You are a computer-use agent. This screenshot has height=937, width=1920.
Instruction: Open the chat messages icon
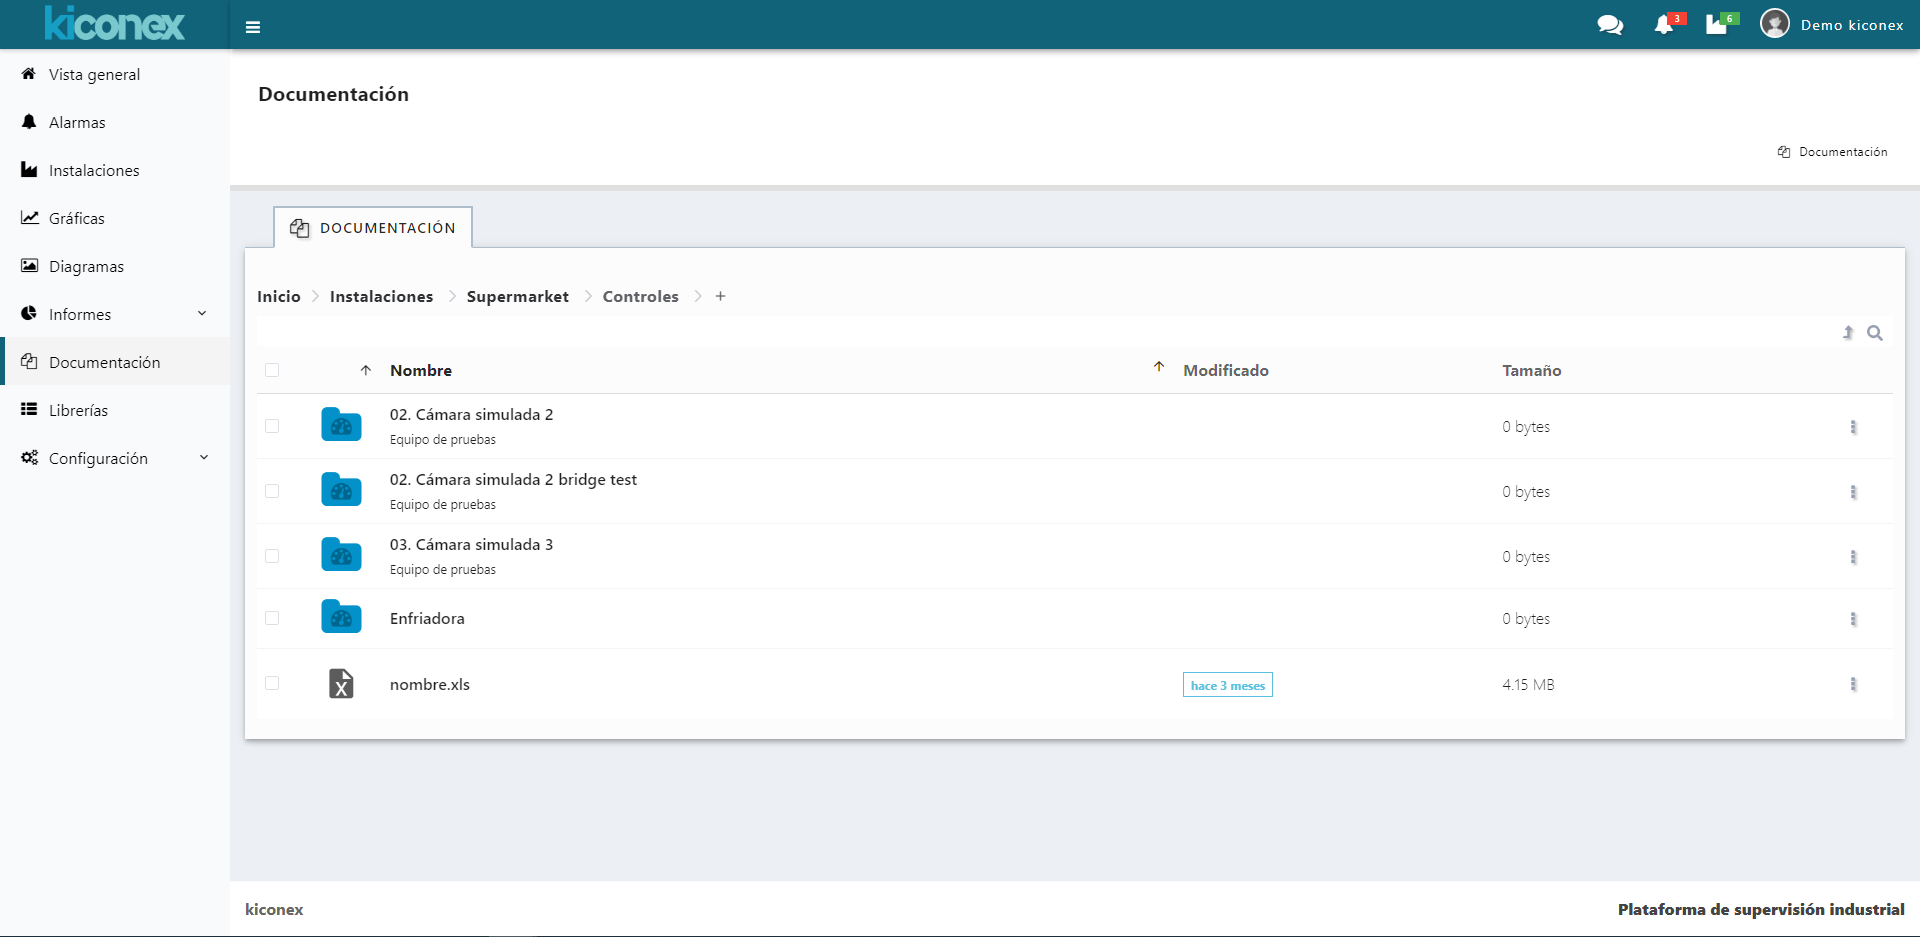pyautogui.click(x=1610, y=25)
